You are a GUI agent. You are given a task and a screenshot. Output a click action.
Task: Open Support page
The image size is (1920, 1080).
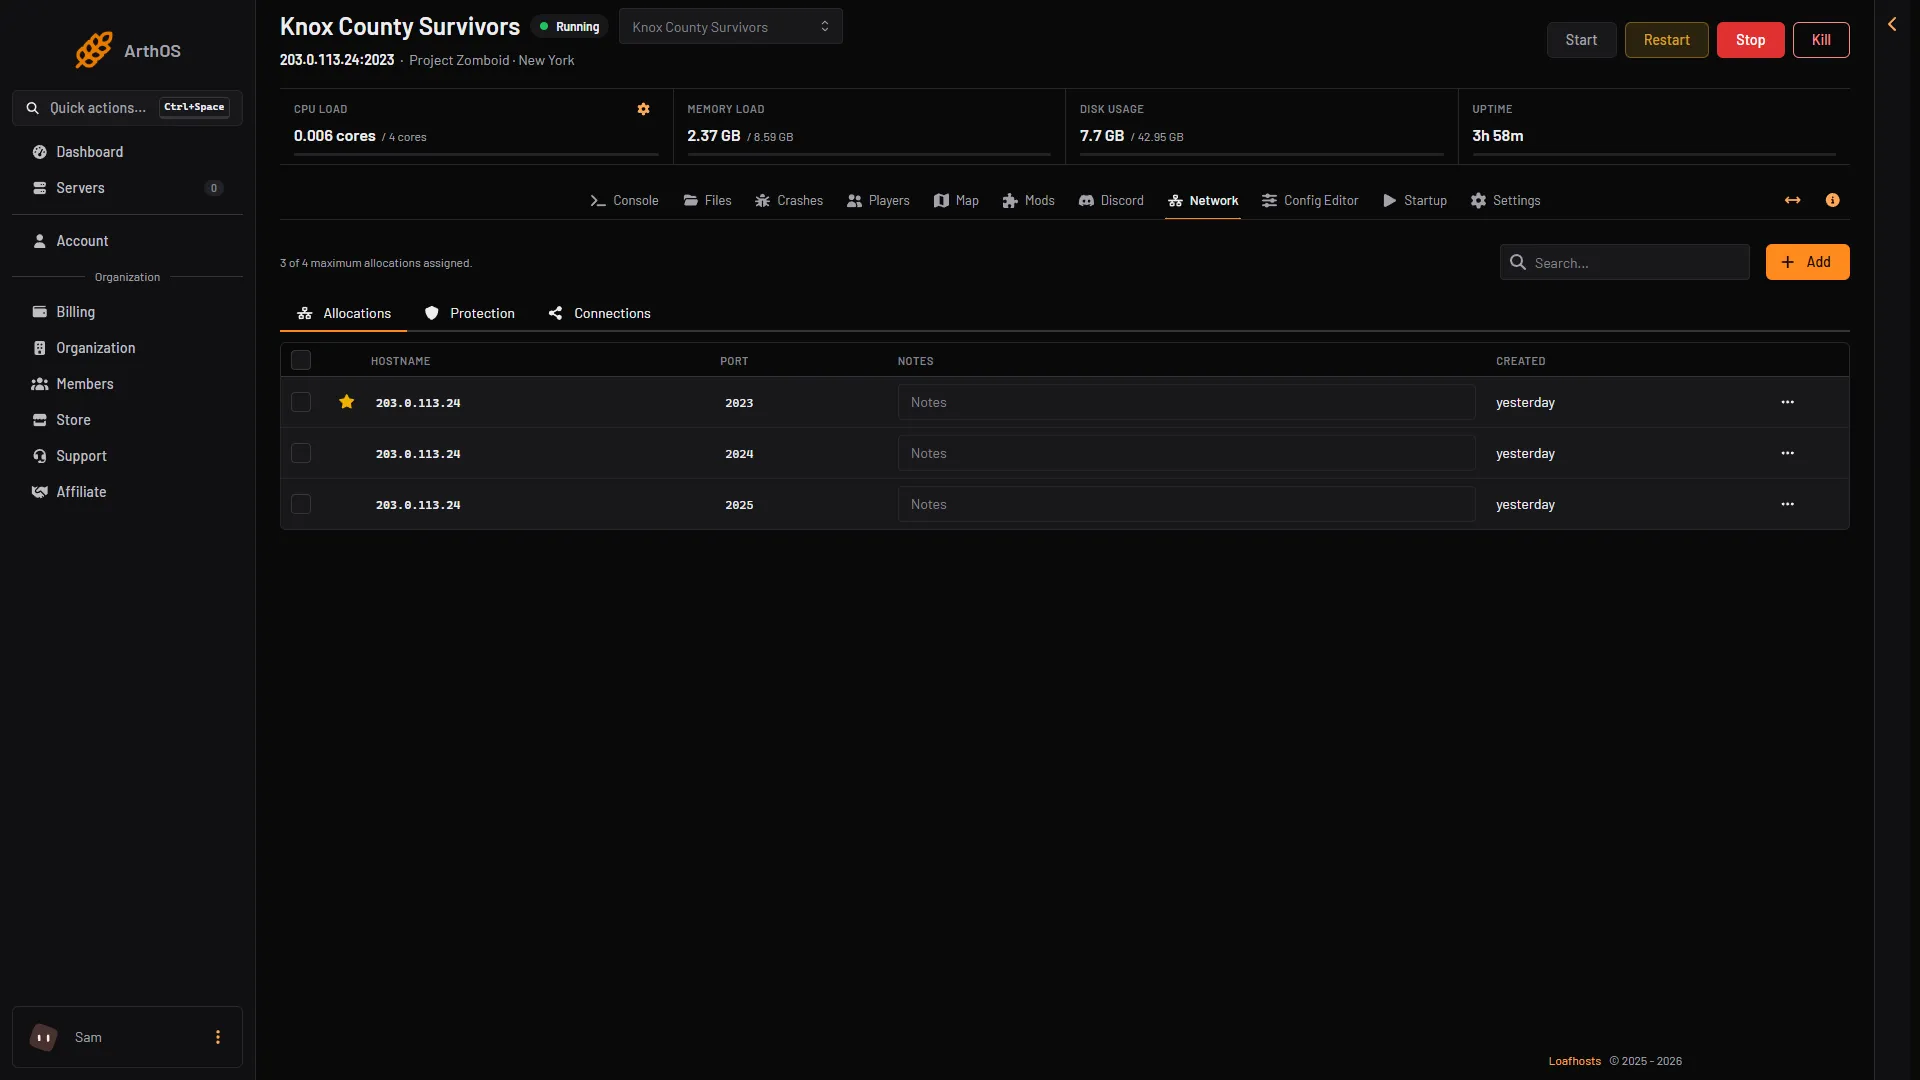pyautogui.click(x=127, y=456)
